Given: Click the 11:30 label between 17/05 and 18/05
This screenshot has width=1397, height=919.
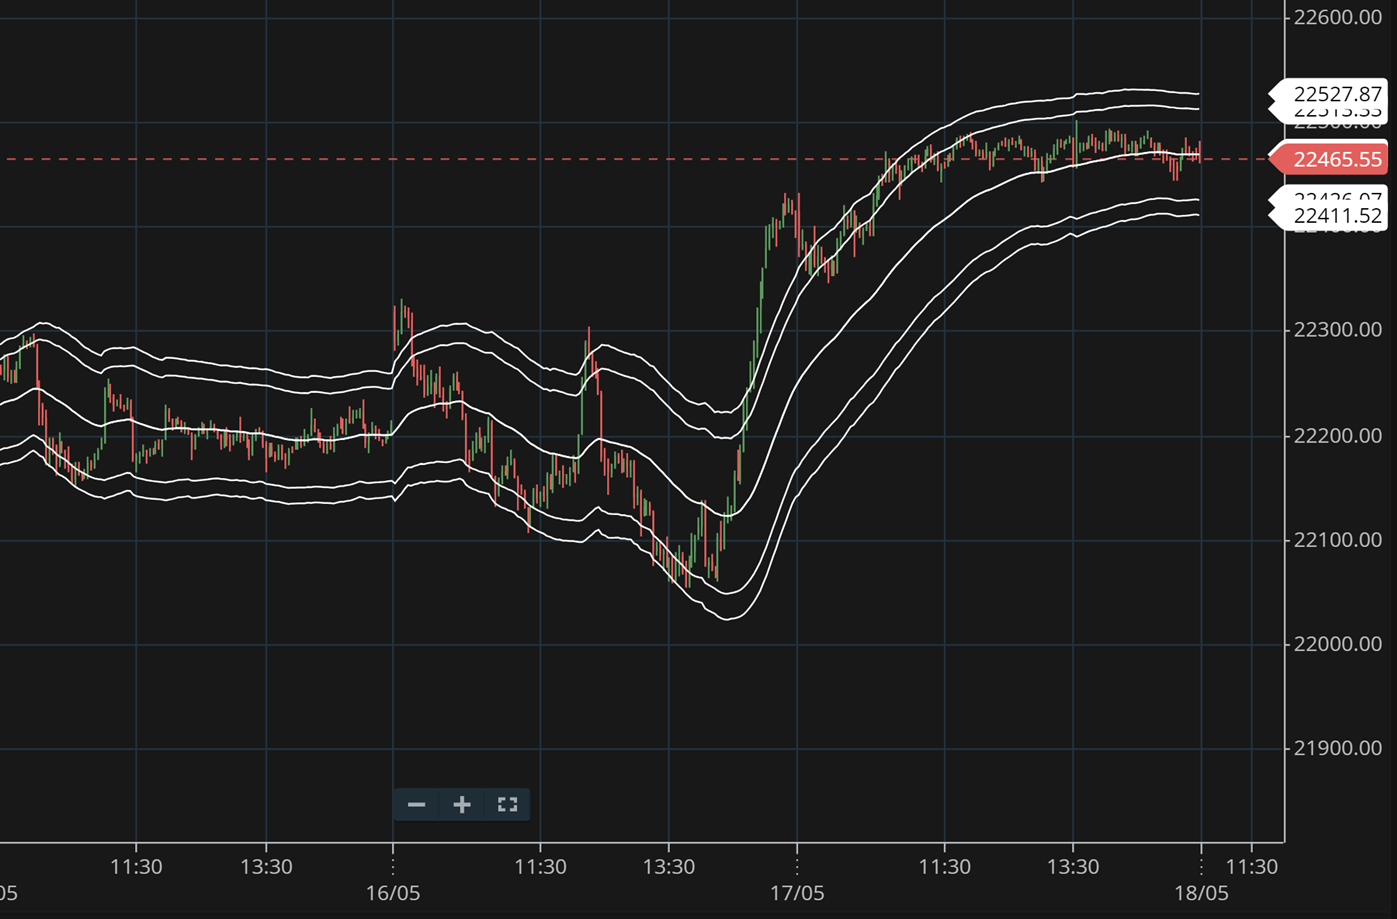Looking at the screenshot, I should (945, 867).
